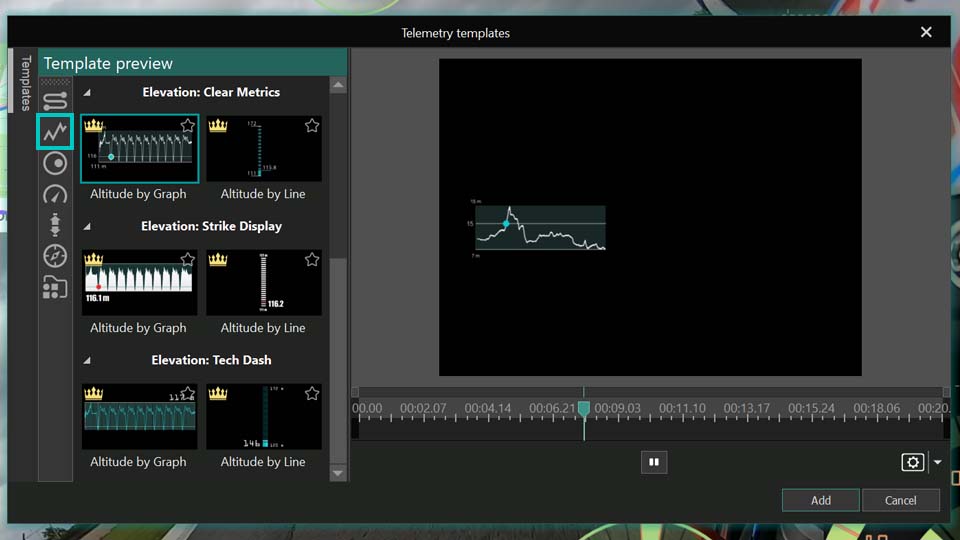
Task: Click the Add button
Action: pos(820,500)
